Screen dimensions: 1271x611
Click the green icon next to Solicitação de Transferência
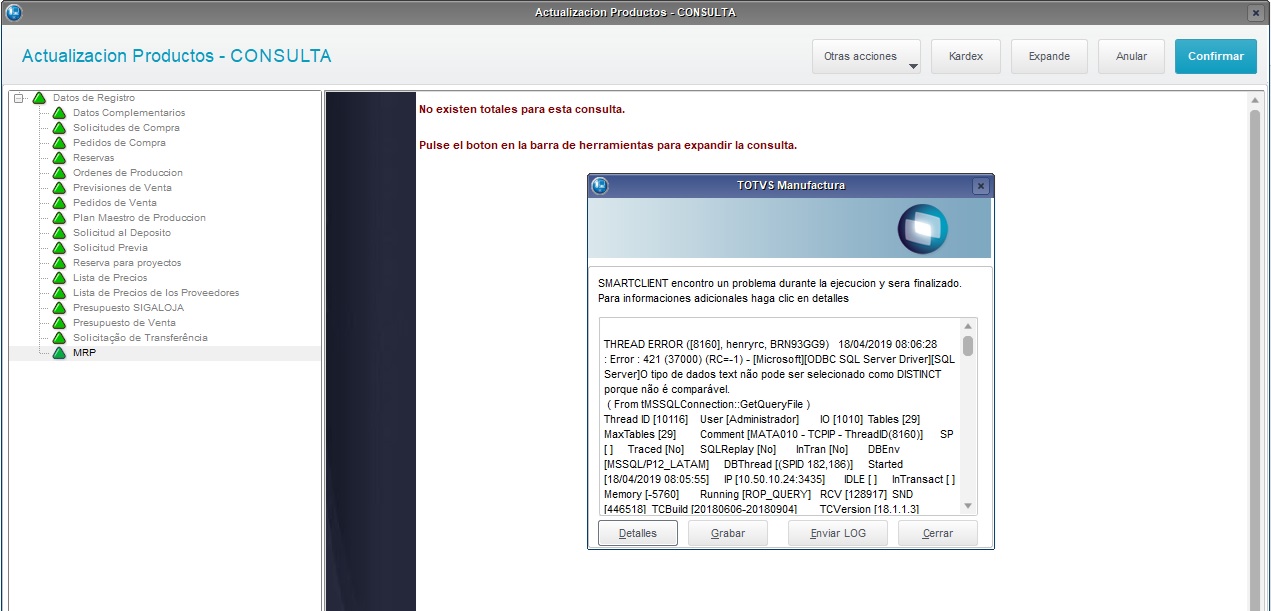[59, 338]
